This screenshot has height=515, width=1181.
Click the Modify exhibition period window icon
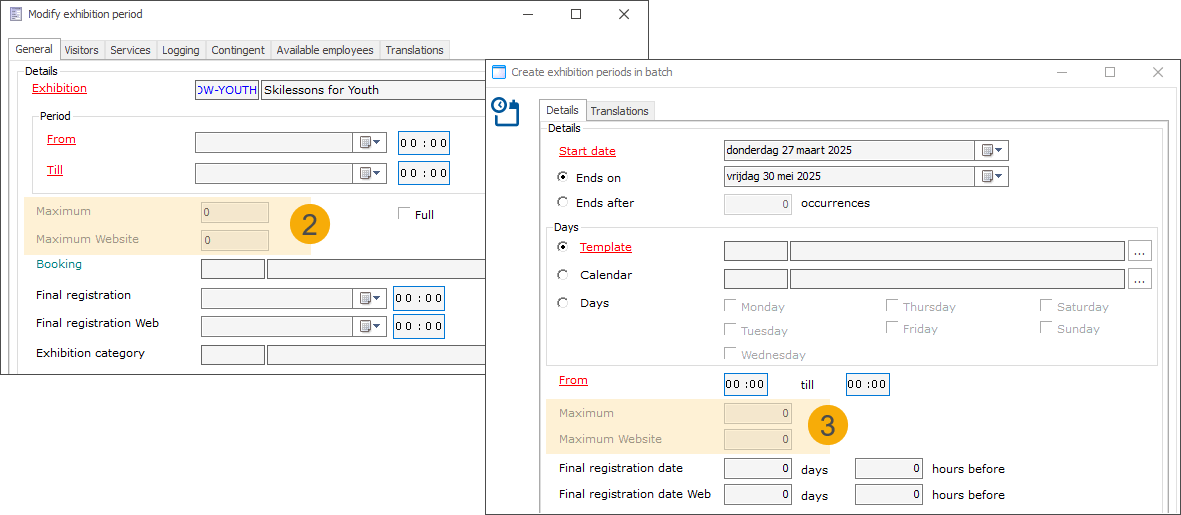click(x=16, y=14)
